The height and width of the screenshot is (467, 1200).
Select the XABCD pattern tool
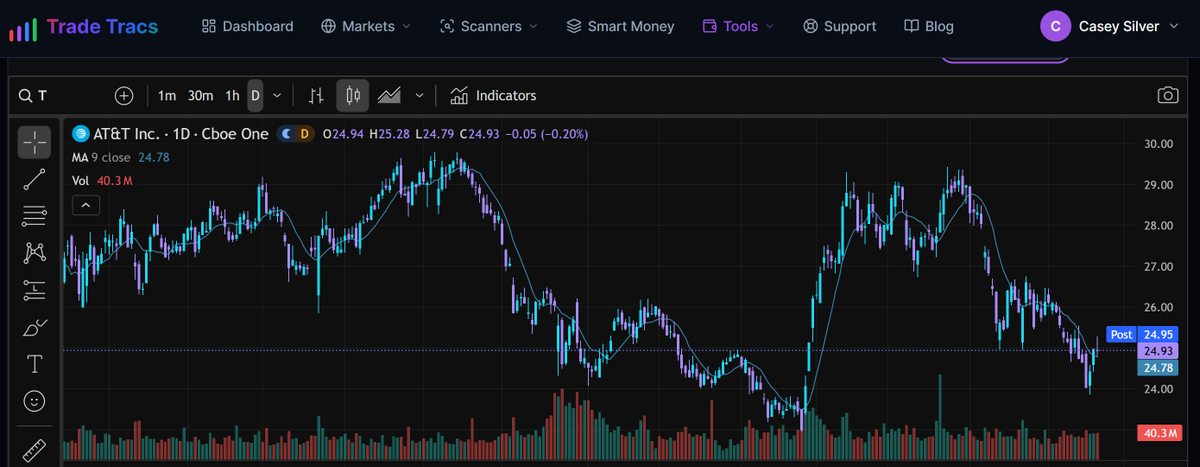pos(34,253)
